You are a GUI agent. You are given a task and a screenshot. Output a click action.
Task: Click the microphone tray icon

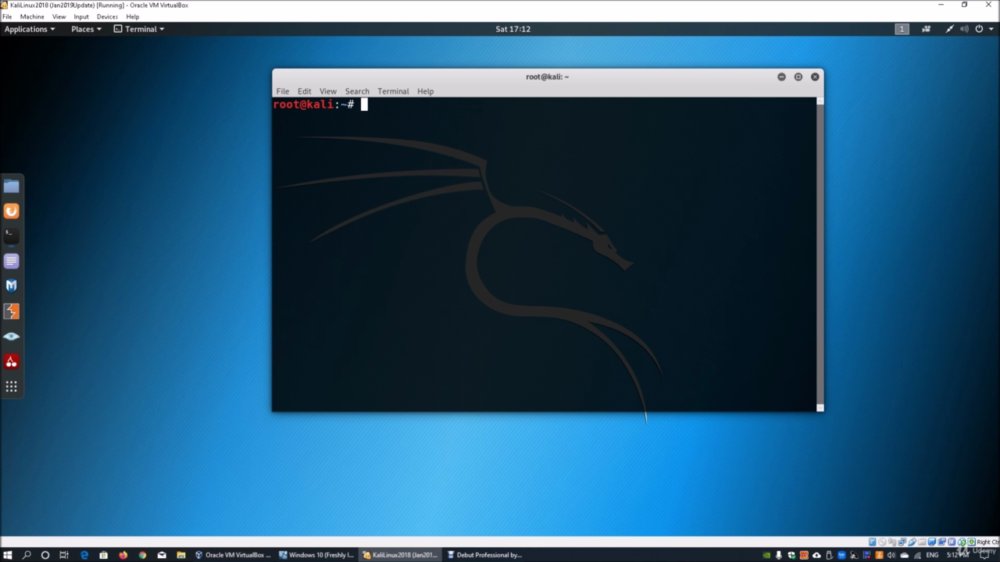[x=779, y=555]
